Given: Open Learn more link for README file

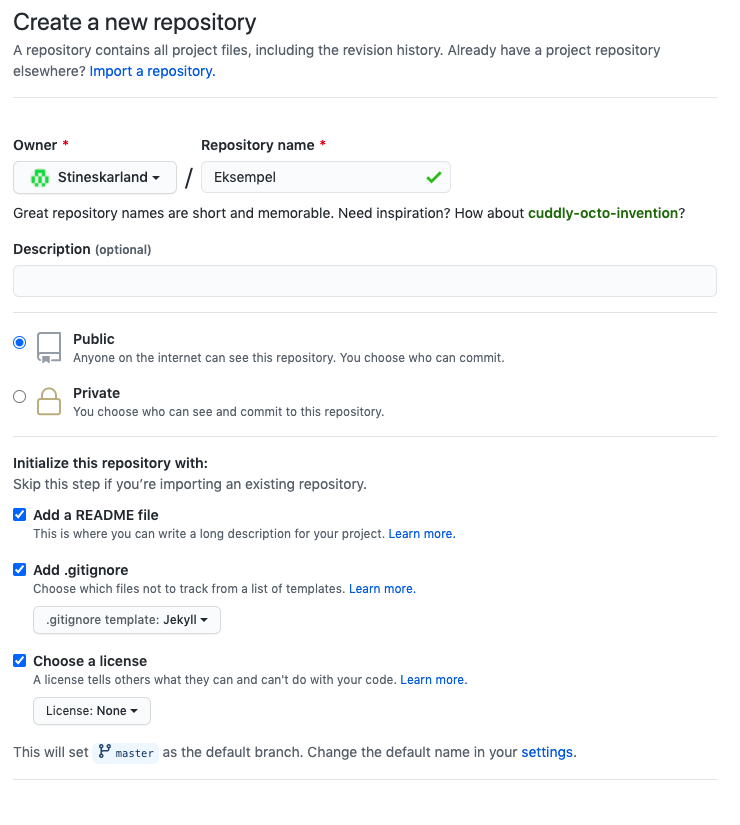Looking at the screenshot, I should (x=422, y=534).
